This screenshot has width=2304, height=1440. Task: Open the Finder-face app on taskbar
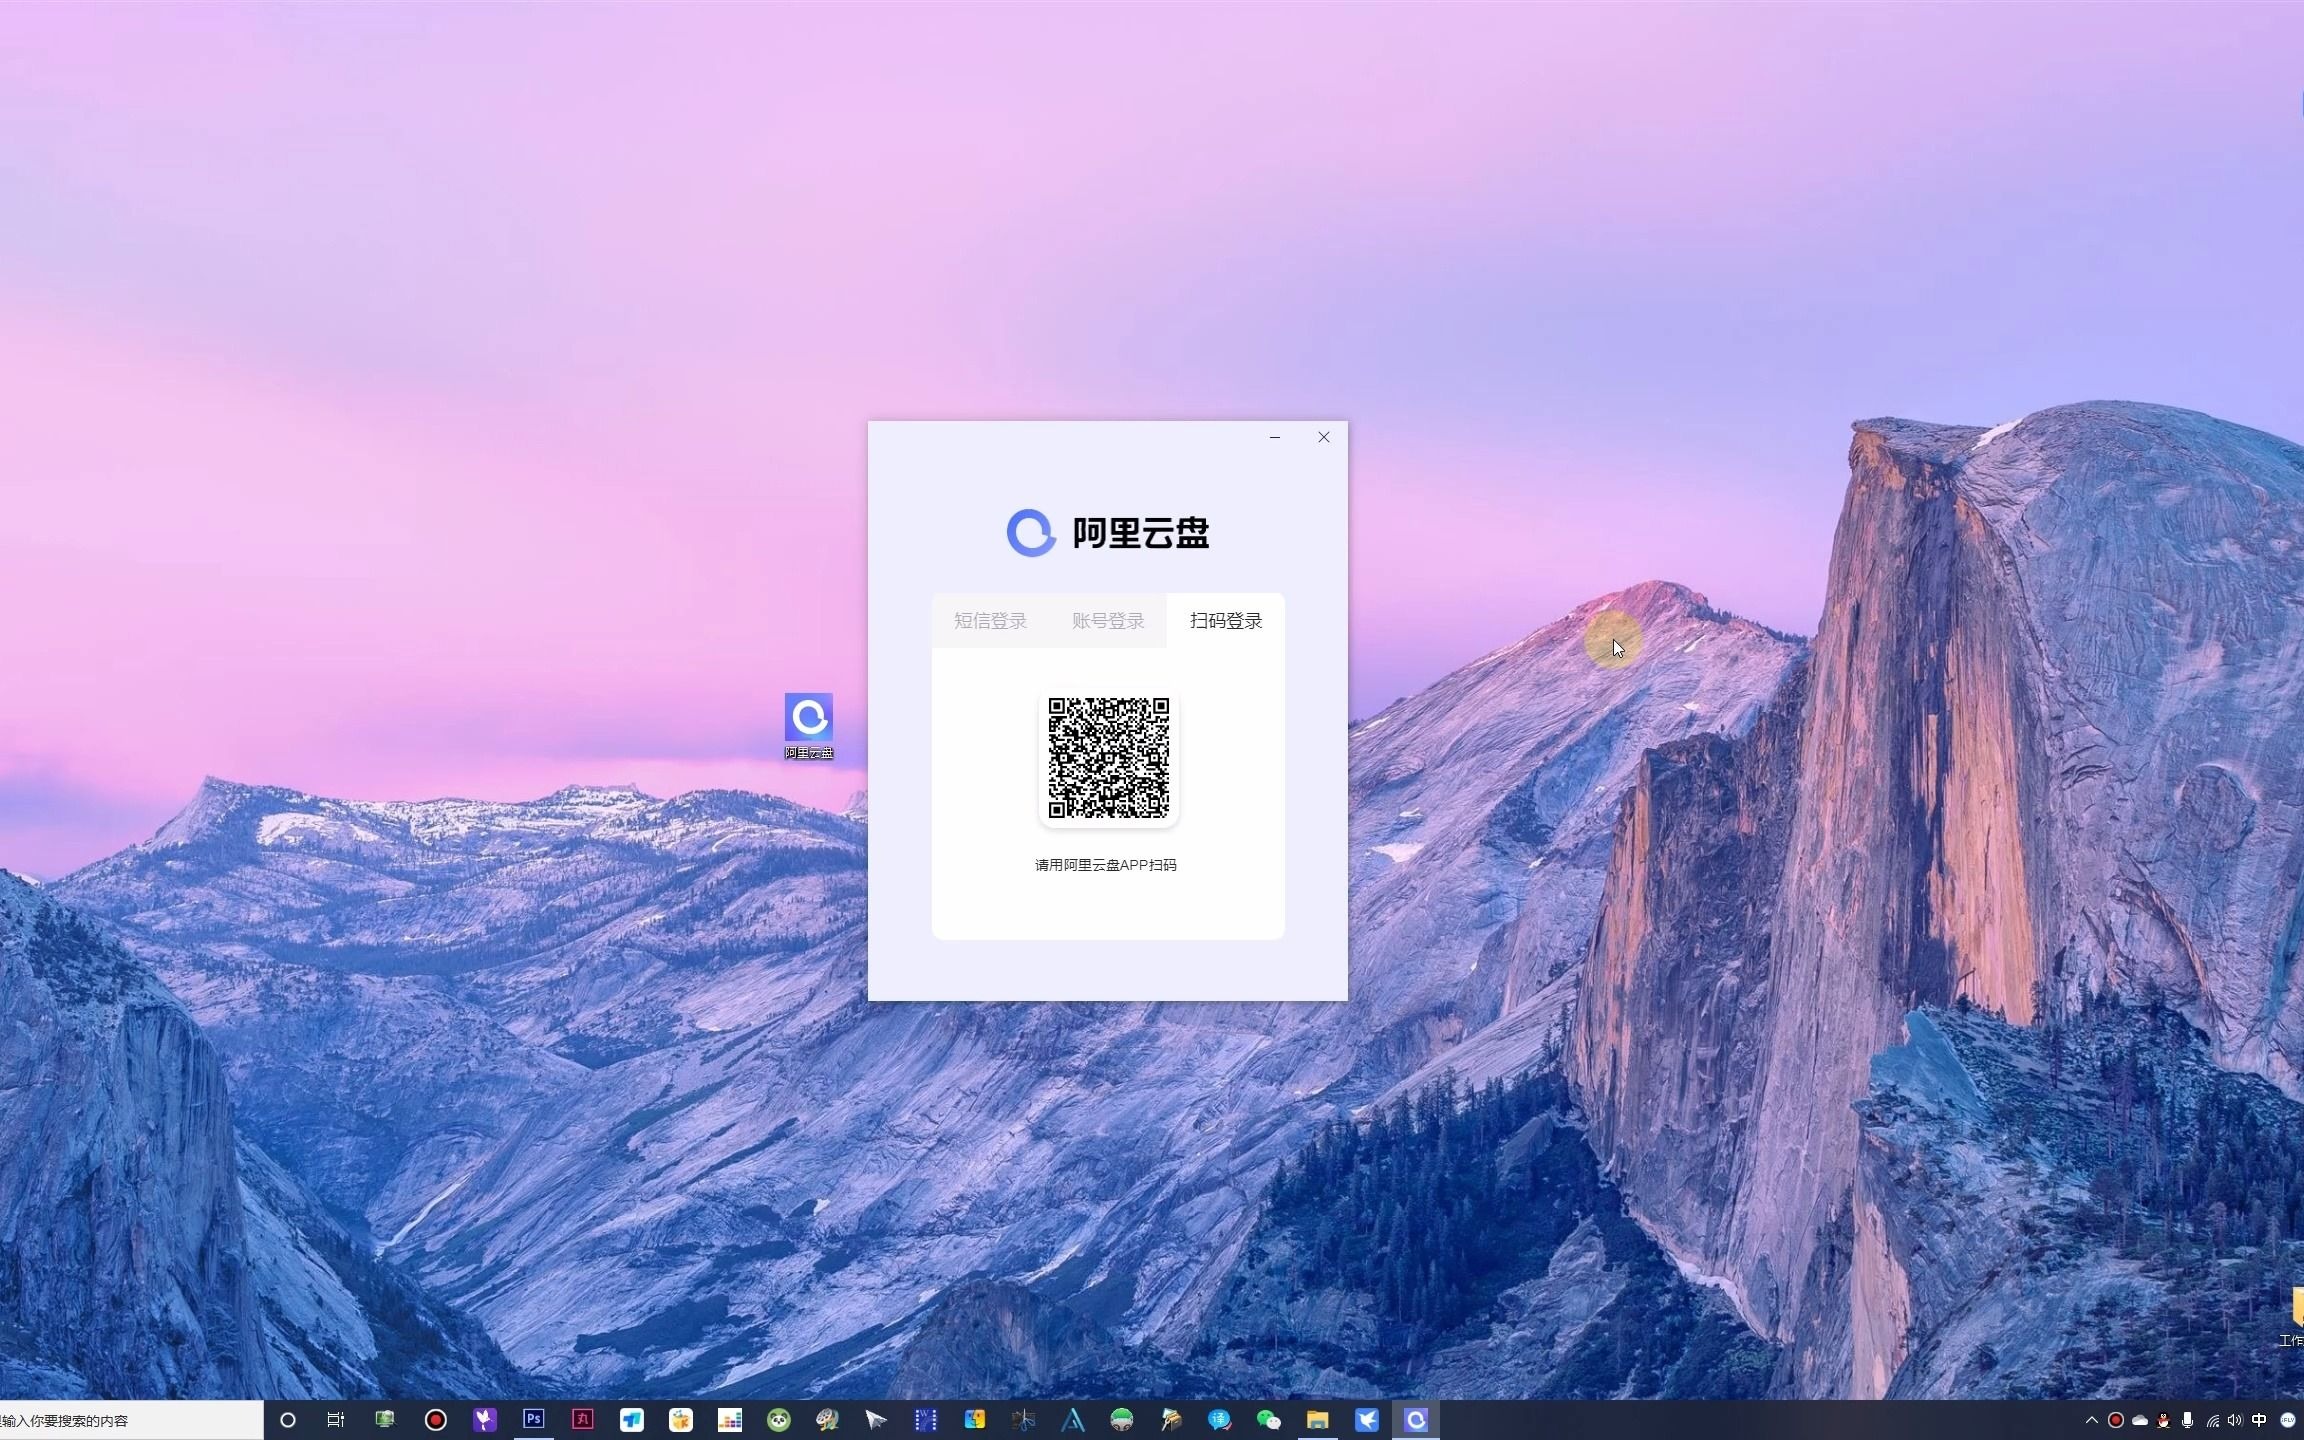(975, 1420)
